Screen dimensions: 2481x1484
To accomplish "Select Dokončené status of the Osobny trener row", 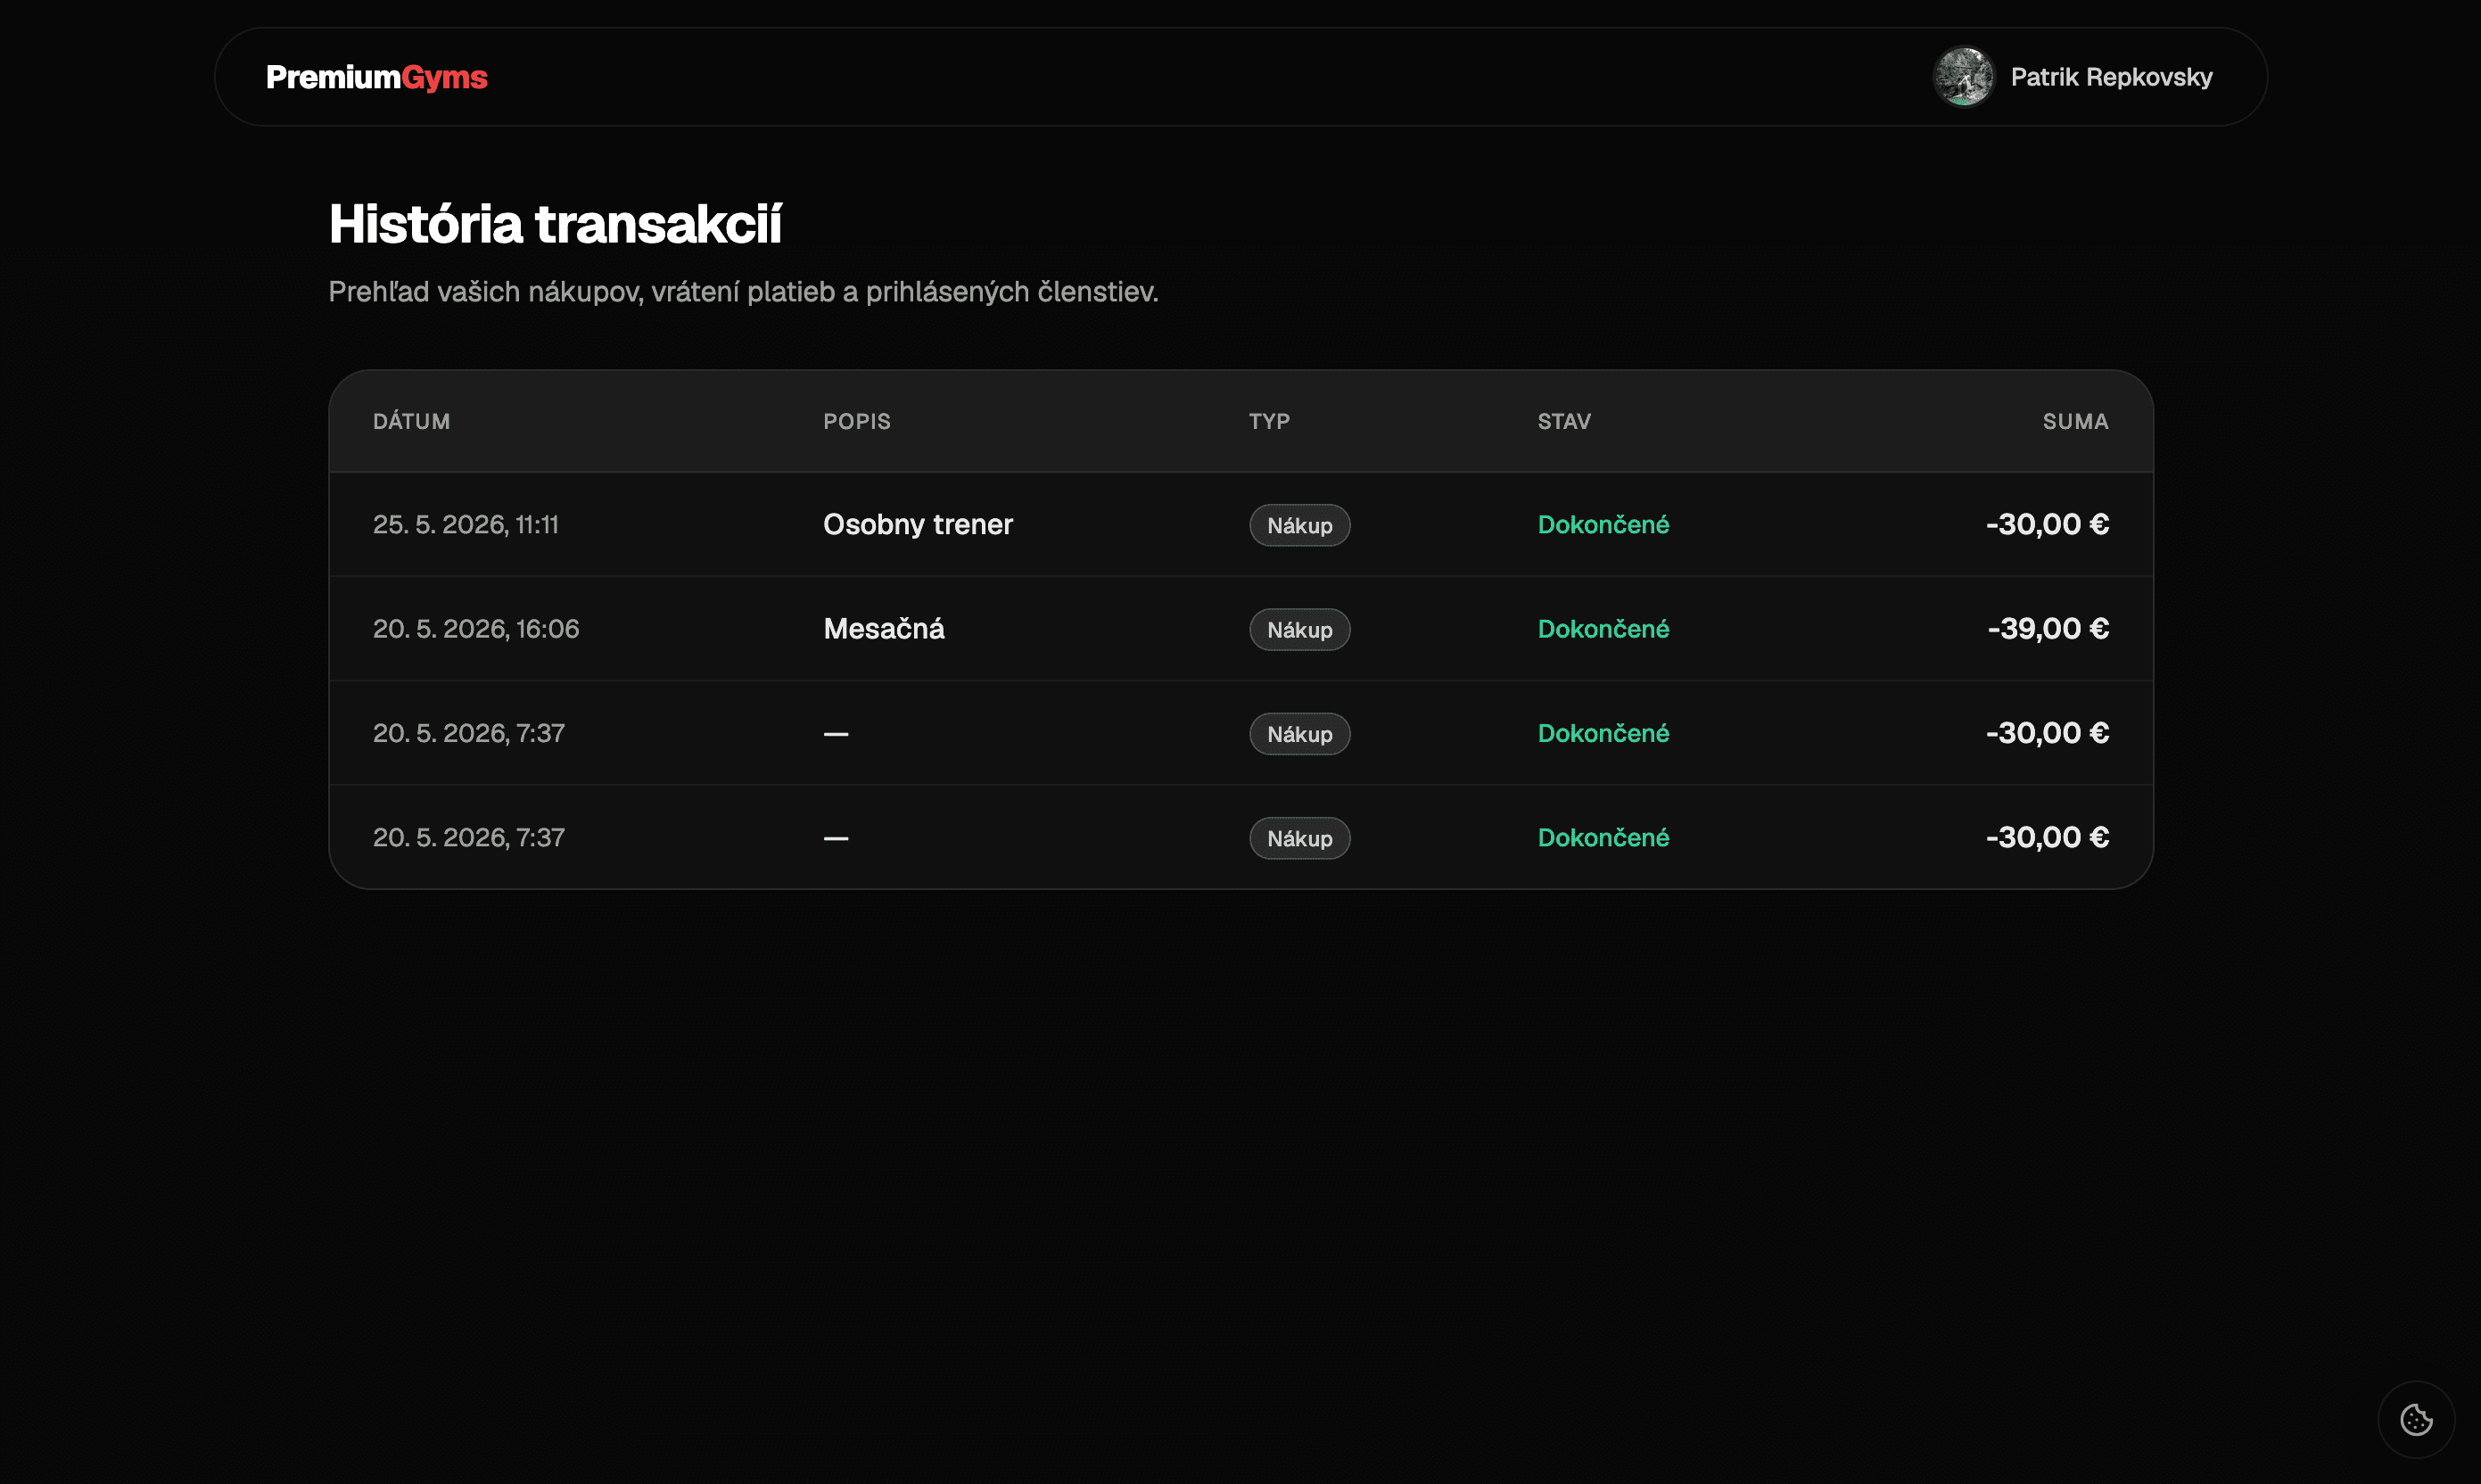I will [1603, 524].
